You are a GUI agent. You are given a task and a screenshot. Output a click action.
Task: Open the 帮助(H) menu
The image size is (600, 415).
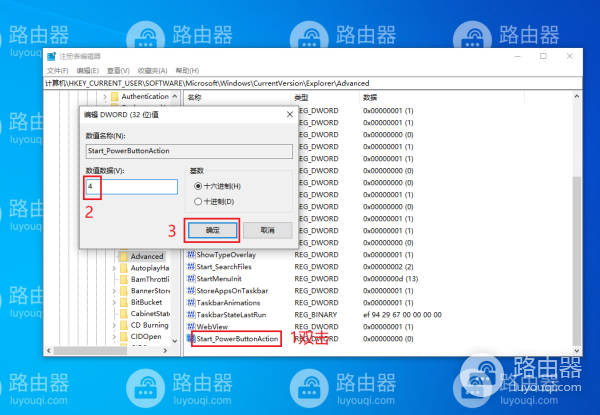[x=187, y=71]
